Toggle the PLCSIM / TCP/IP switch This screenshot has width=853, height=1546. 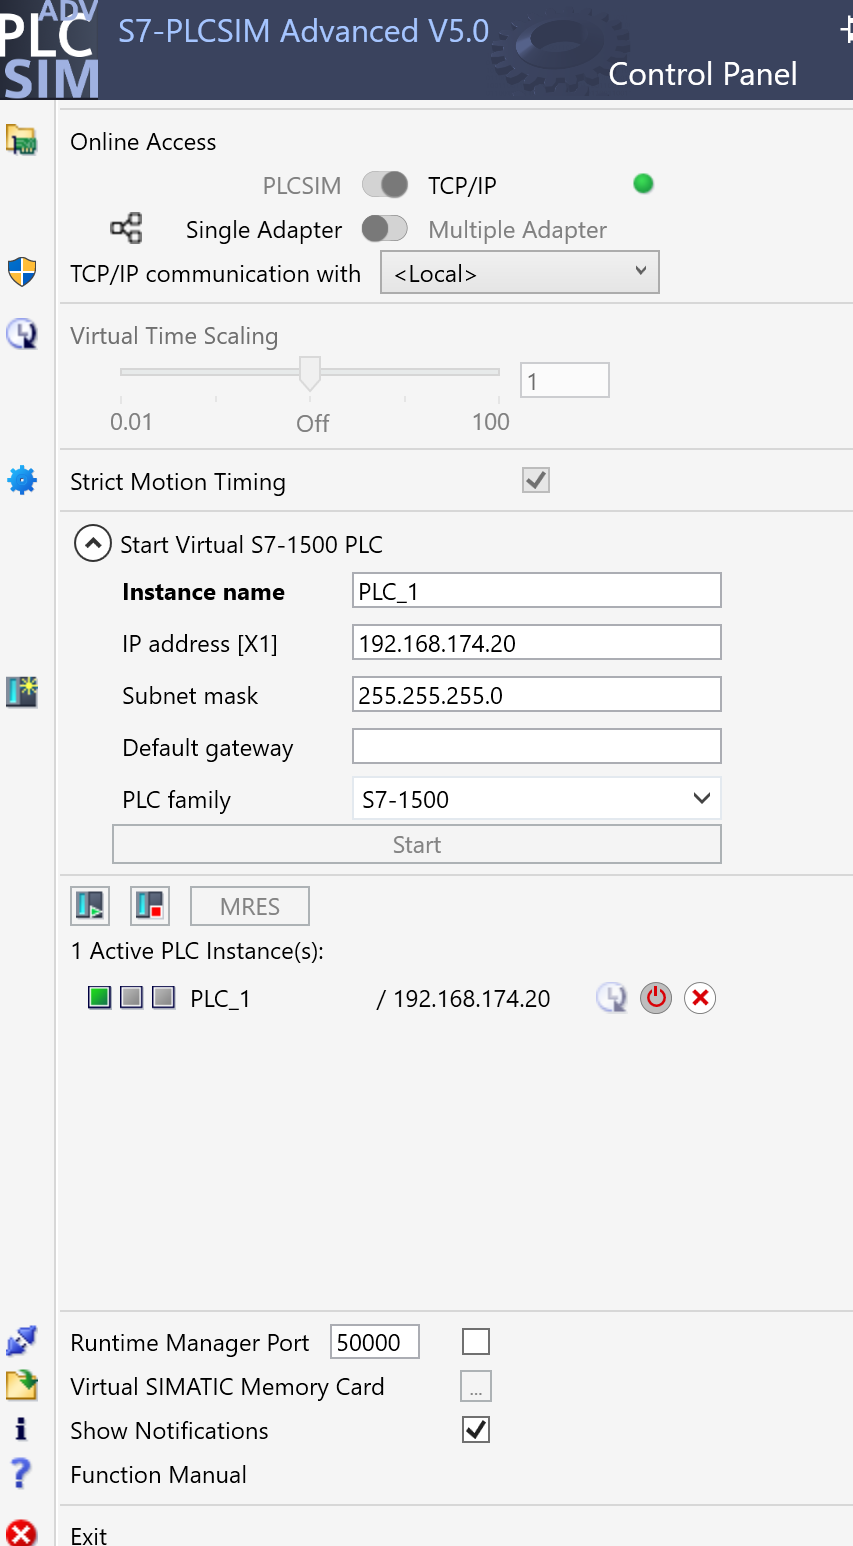pyautogui.click(x=385, y=185)
